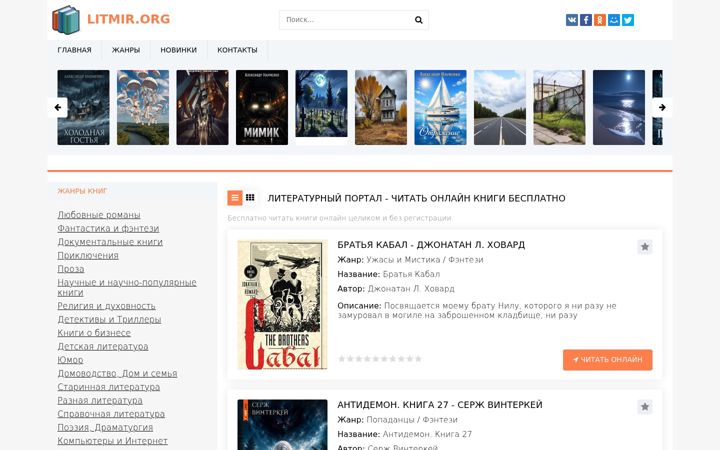
Task: Bookmark Братья Кабал with star icon
Action: 645,247
